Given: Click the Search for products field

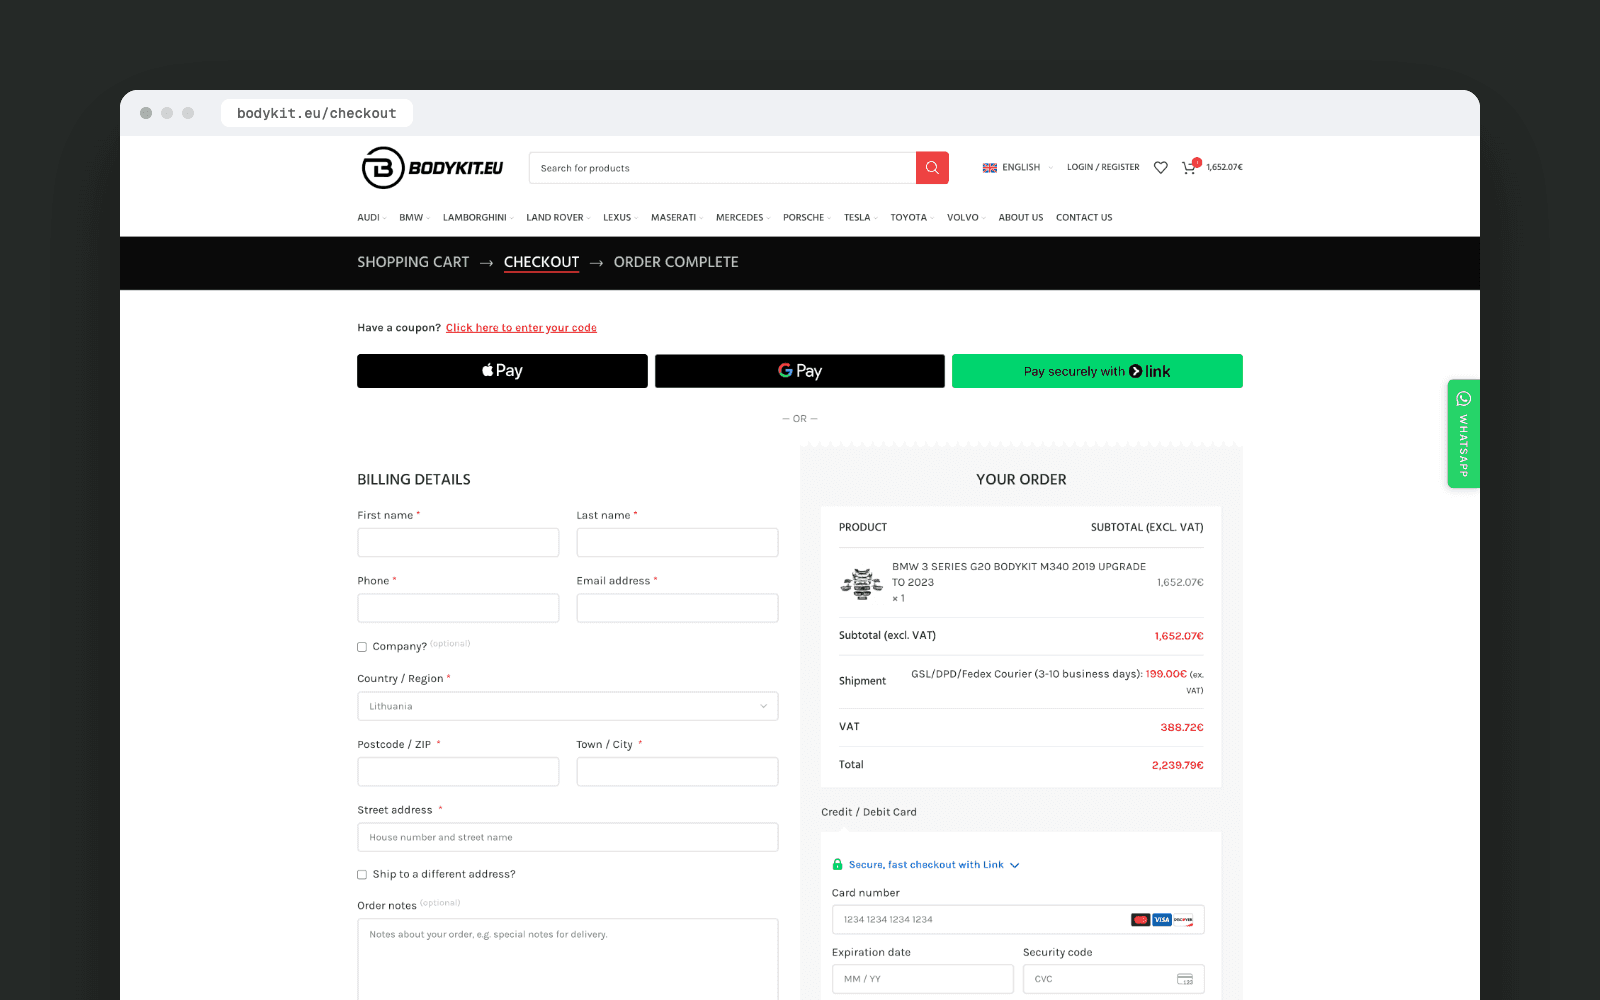Looking at the screenshot, I should [x=722, y=168].
